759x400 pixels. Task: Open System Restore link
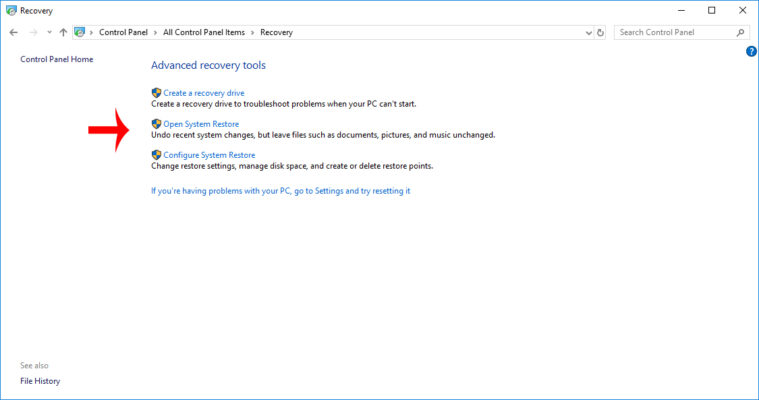point(201,124)
